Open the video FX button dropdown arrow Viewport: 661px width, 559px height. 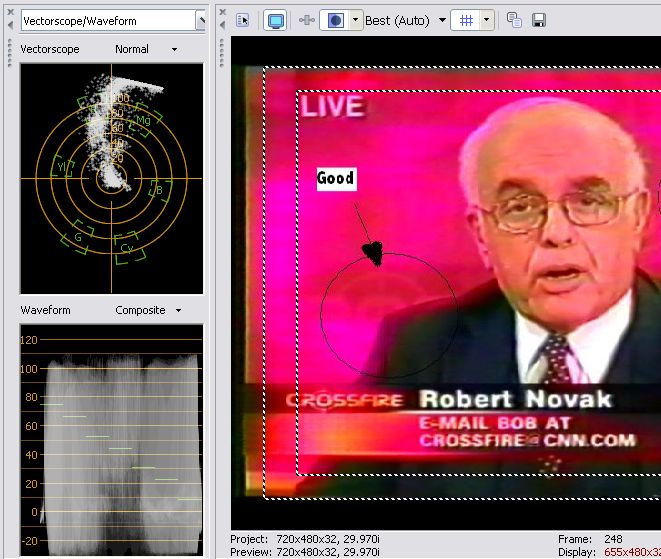pos(355,20)
